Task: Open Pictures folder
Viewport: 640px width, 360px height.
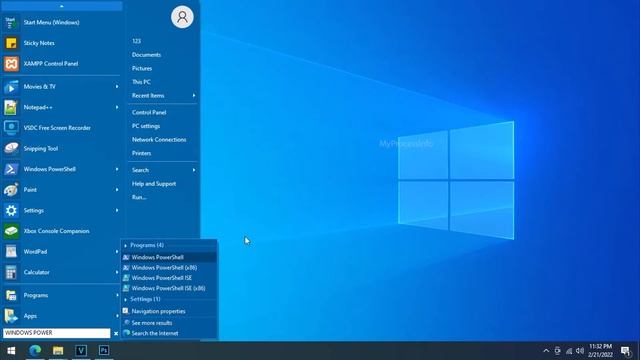Action: coord(142,68)
